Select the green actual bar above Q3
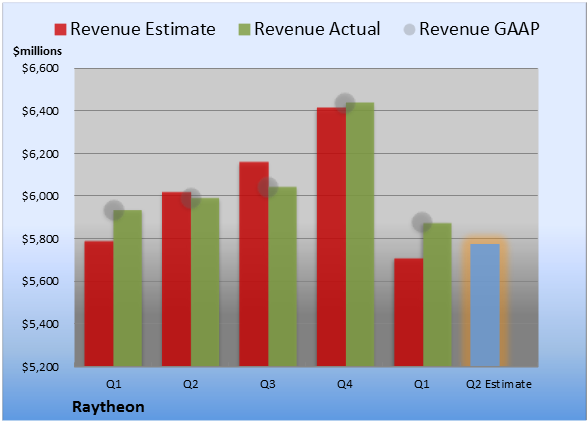The width and height of the screenshot is (588, 422). pyautogui.click(x=282, y=276)
